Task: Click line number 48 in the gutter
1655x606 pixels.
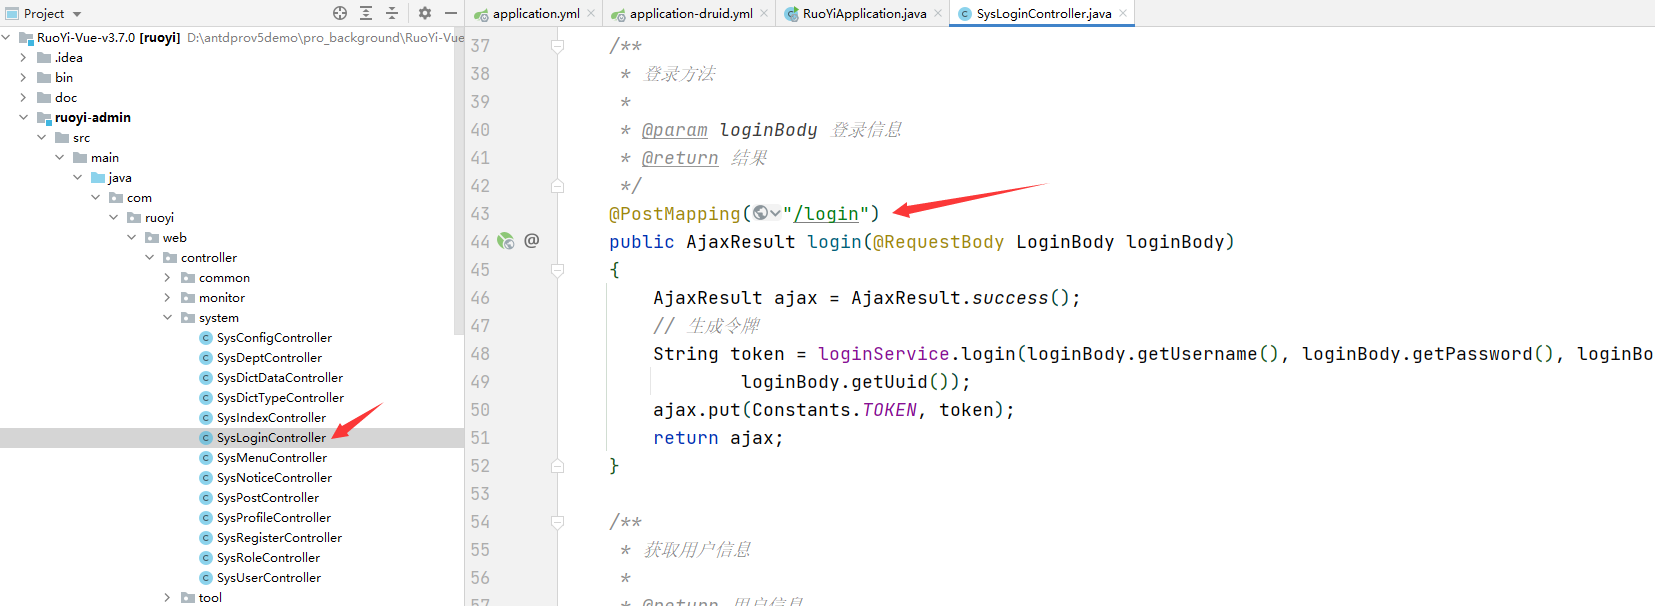Action: [480, 354]
